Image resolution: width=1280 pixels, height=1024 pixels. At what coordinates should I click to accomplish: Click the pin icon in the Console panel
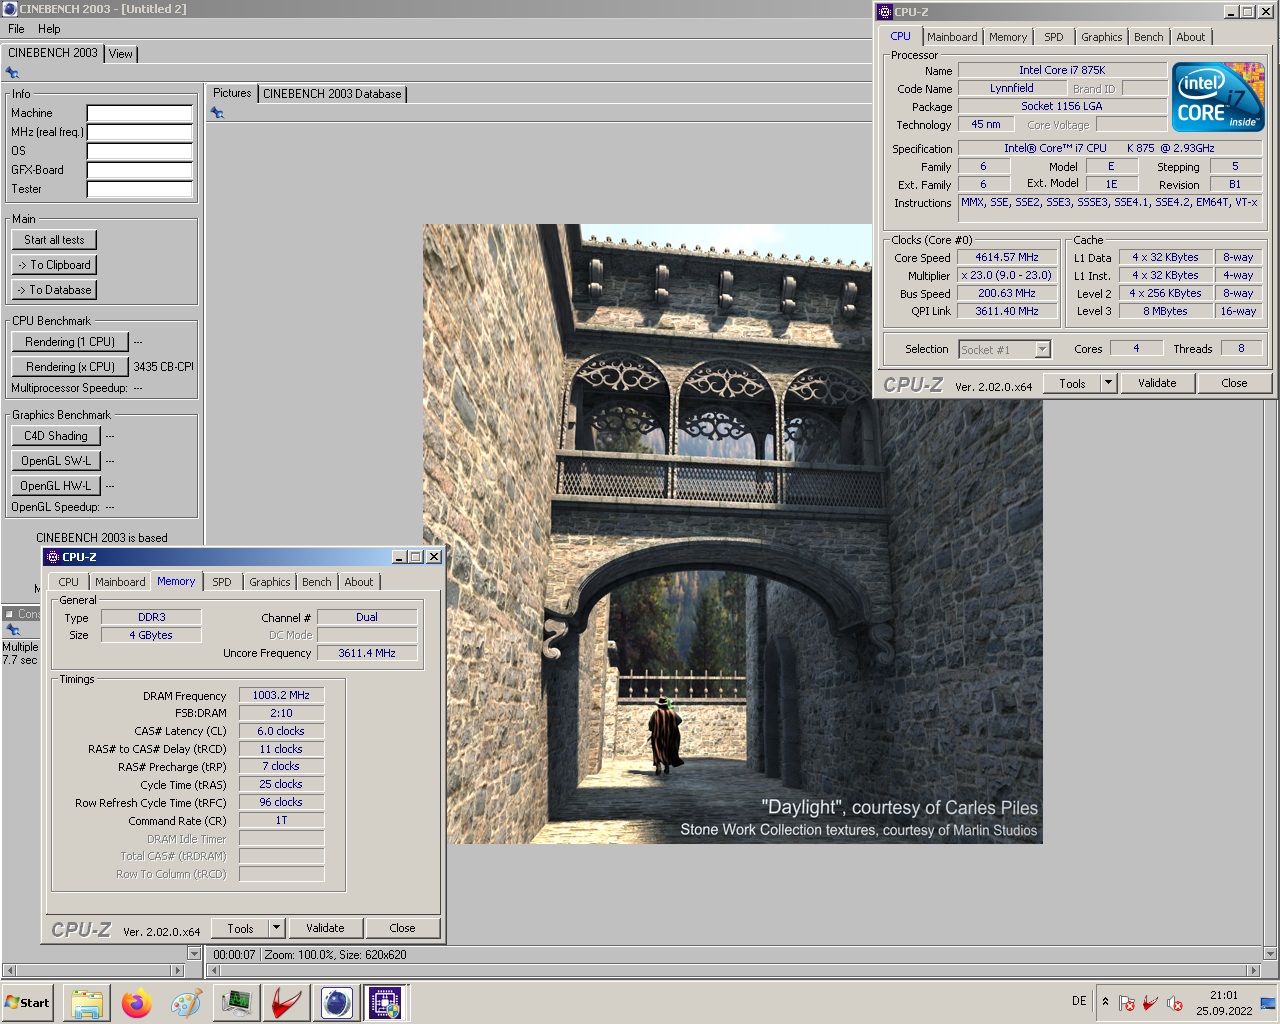(x=13, y=630)
